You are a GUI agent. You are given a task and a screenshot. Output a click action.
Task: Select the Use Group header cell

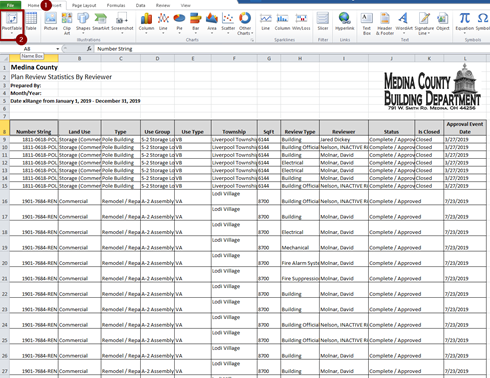pyautogui.click(x=157, y=128)
